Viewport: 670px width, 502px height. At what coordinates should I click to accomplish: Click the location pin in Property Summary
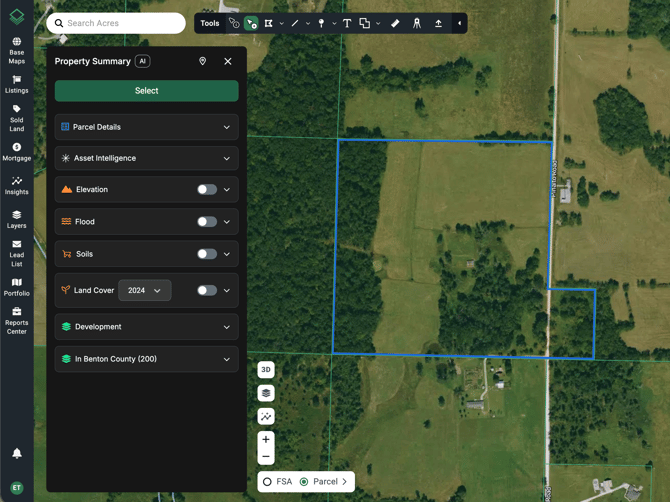(203, 62)
